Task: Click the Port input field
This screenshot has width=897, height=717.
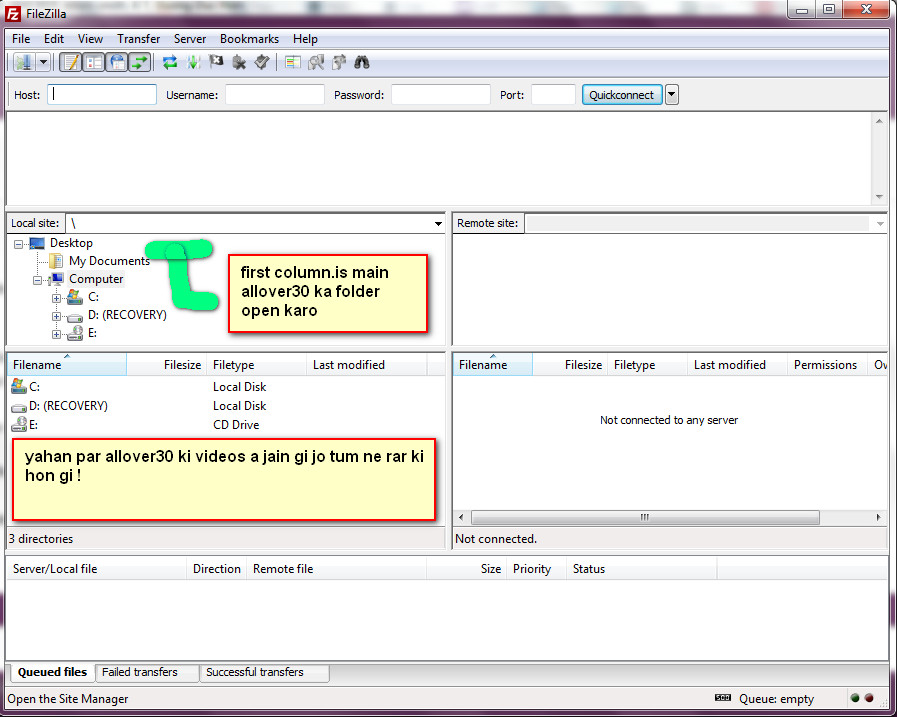Action: (553, 94)
